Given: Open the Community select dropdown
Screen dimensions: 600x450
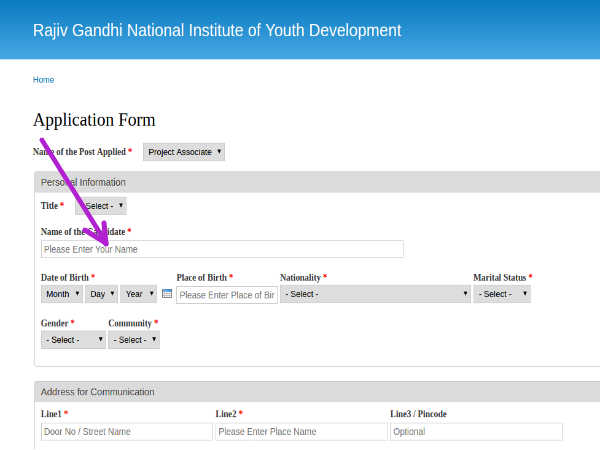Looking at the screenshot, I should (x=134, y=340).
